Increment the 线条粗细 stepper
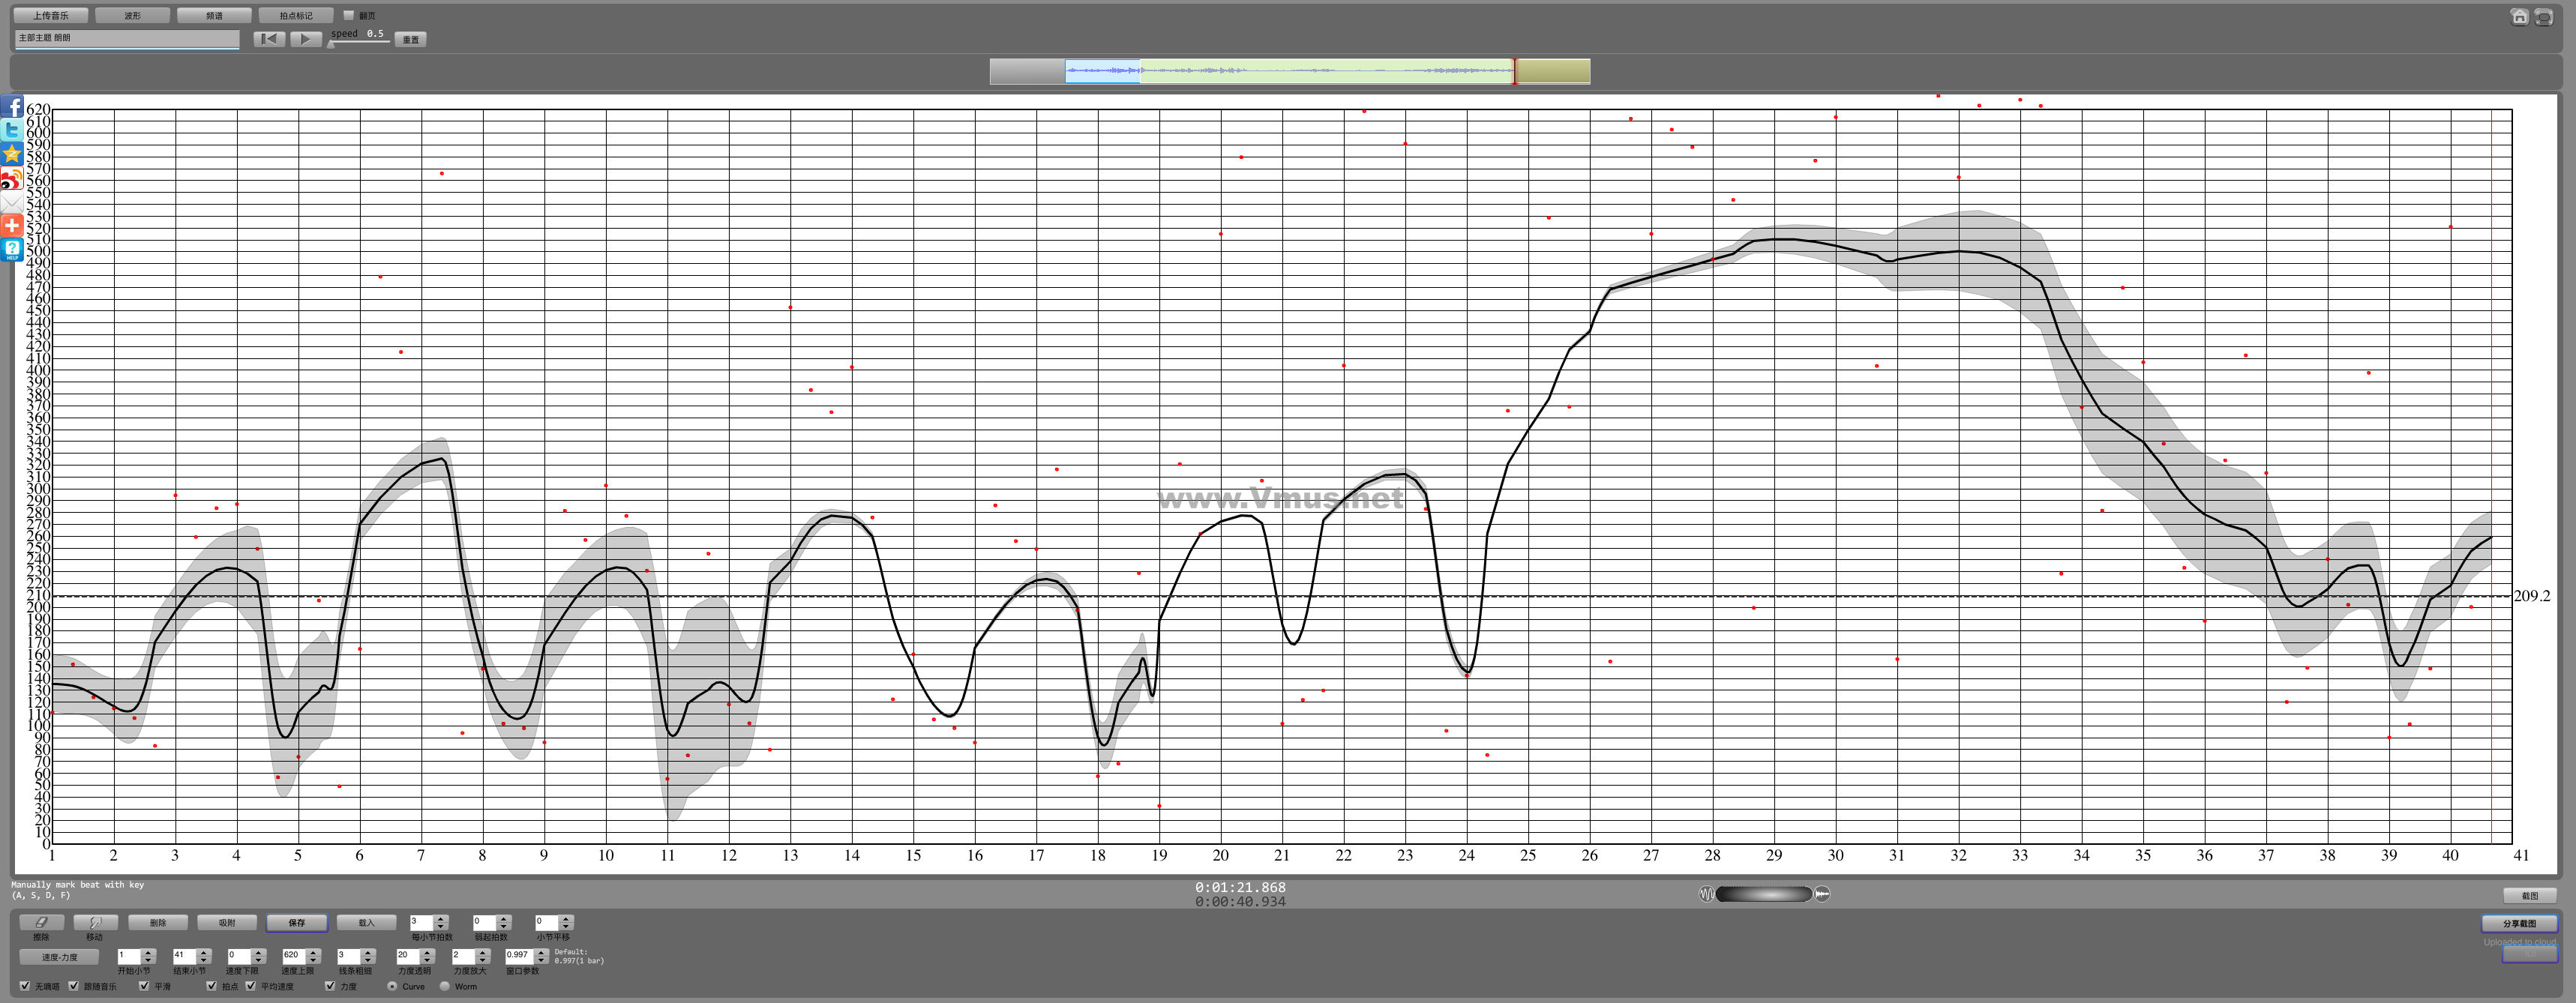The width and height of the screenshot is (2576, 1003). coord(367,953)
